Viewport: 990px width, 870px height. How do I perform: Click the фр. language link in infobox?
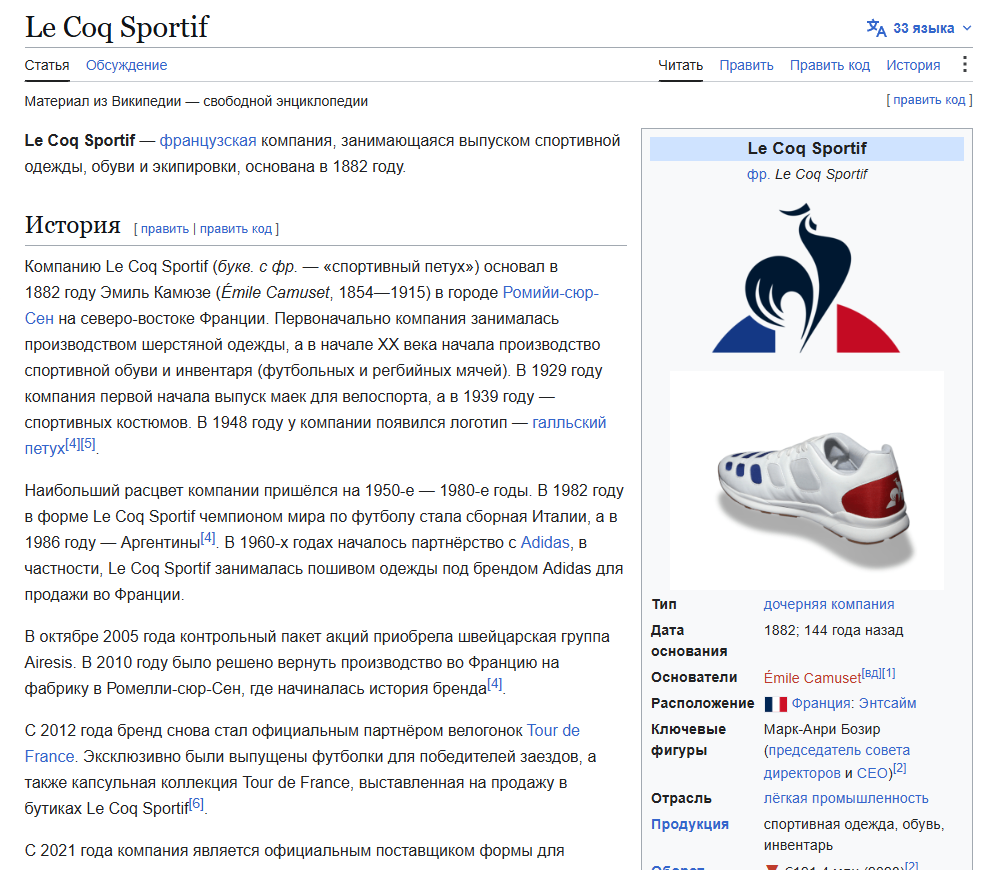[758, 174]
